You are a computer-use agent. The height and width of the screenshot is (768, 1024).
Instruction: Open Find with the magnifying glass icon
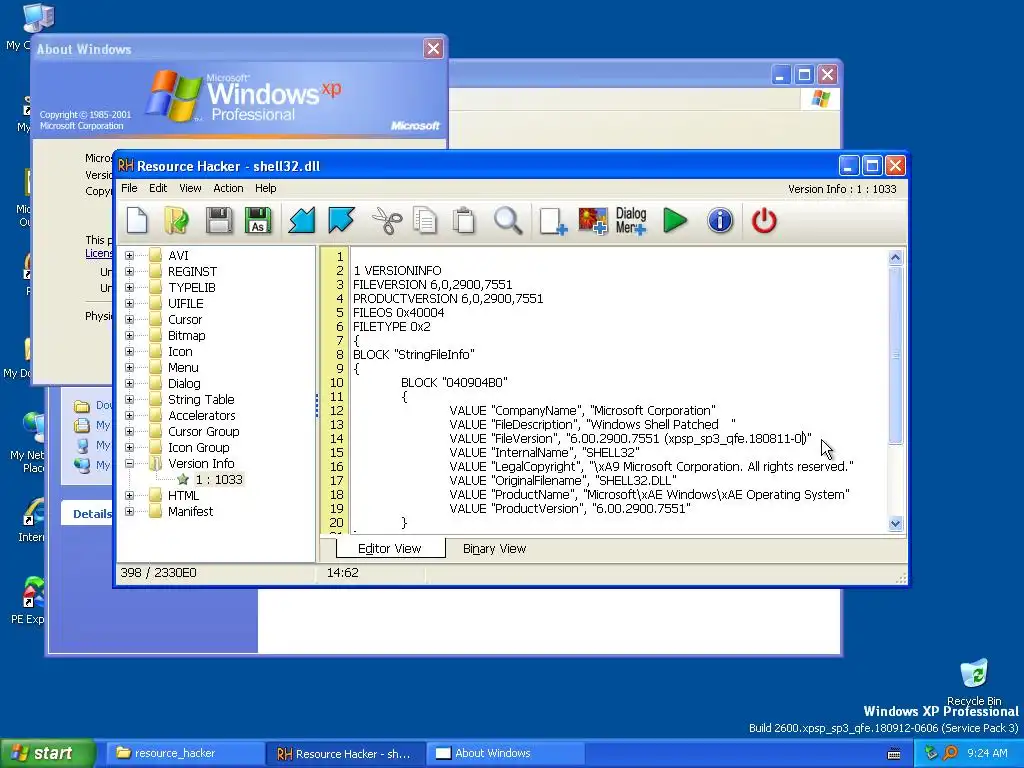(507, 220)
